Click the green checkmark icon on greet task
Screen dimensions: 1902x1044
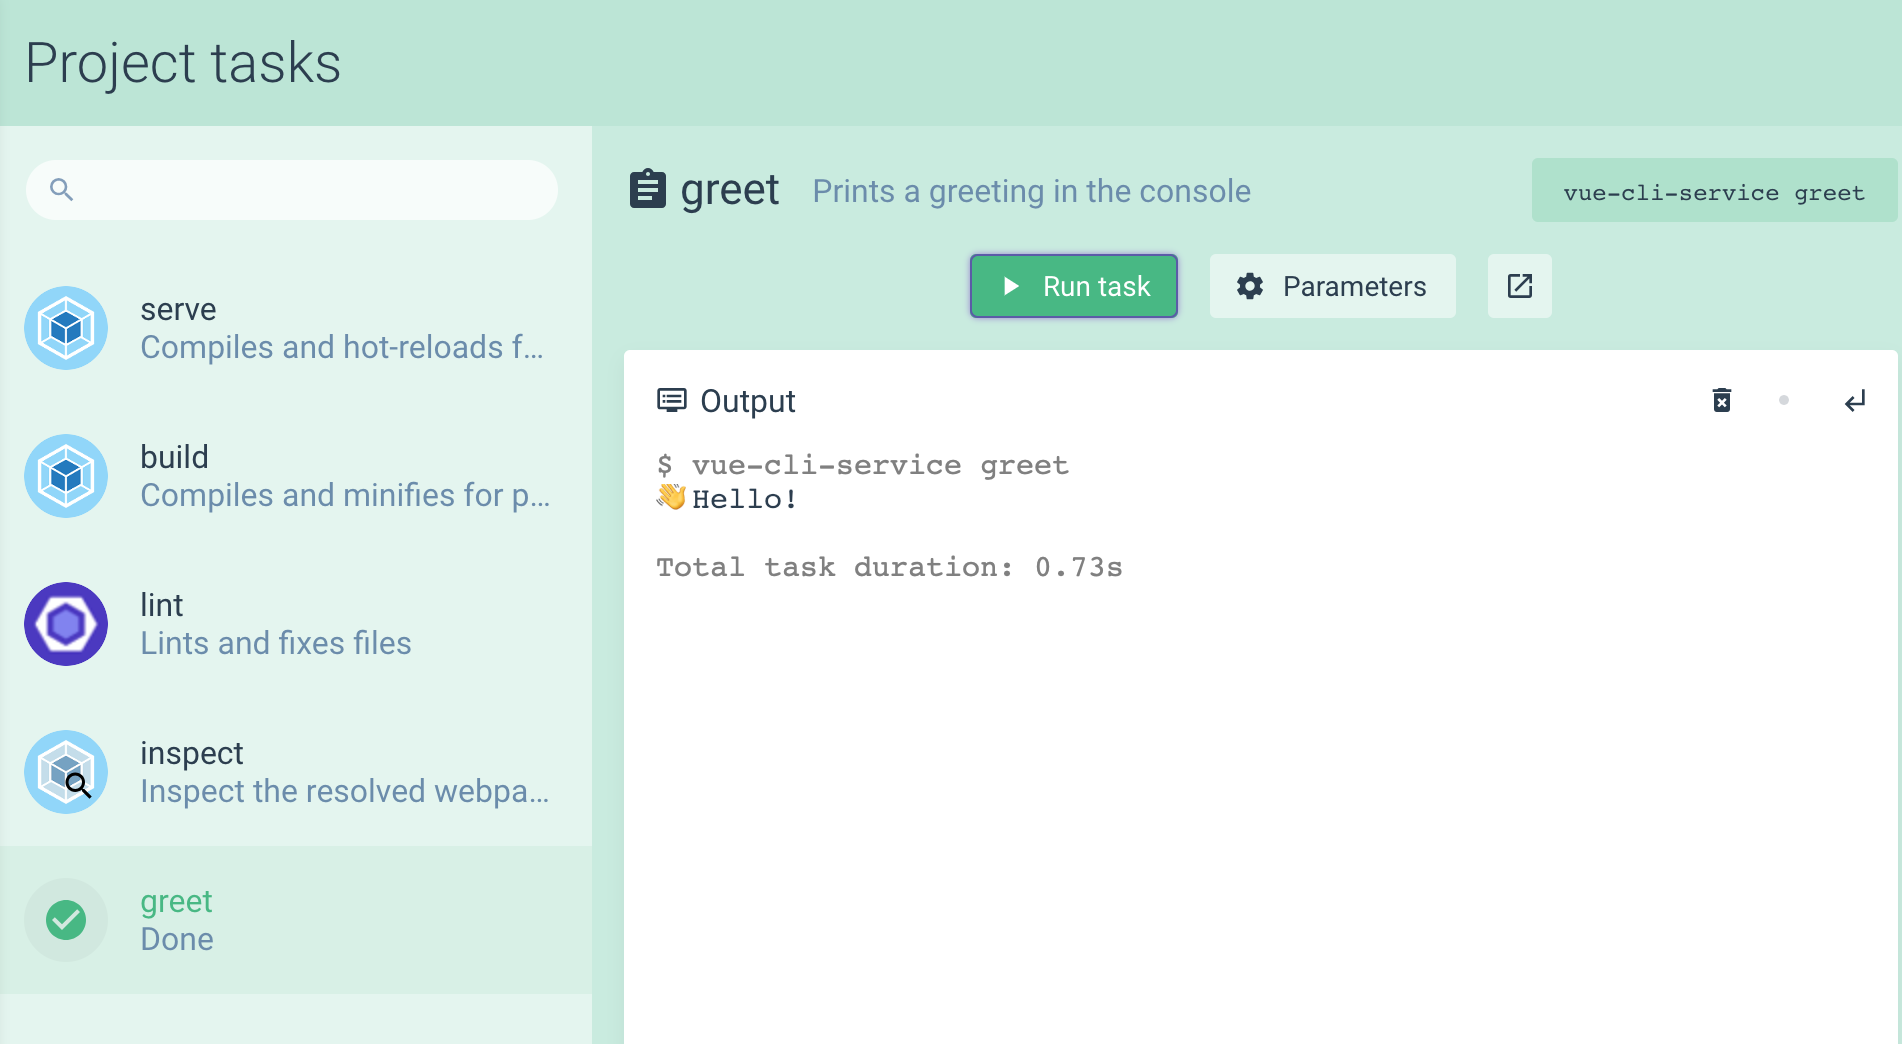[65, 919]
